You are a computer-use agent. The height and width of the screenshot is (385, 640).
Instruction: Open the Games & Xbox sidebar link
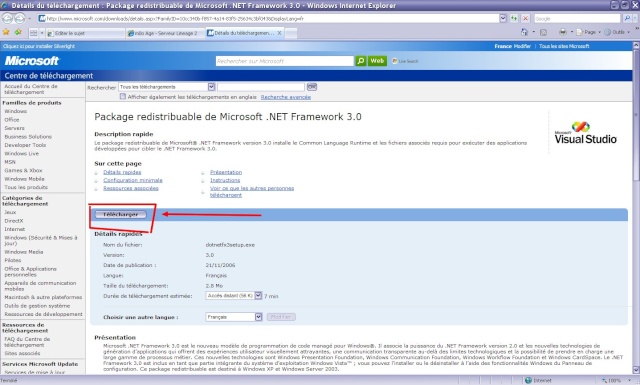tap(23, 170)
